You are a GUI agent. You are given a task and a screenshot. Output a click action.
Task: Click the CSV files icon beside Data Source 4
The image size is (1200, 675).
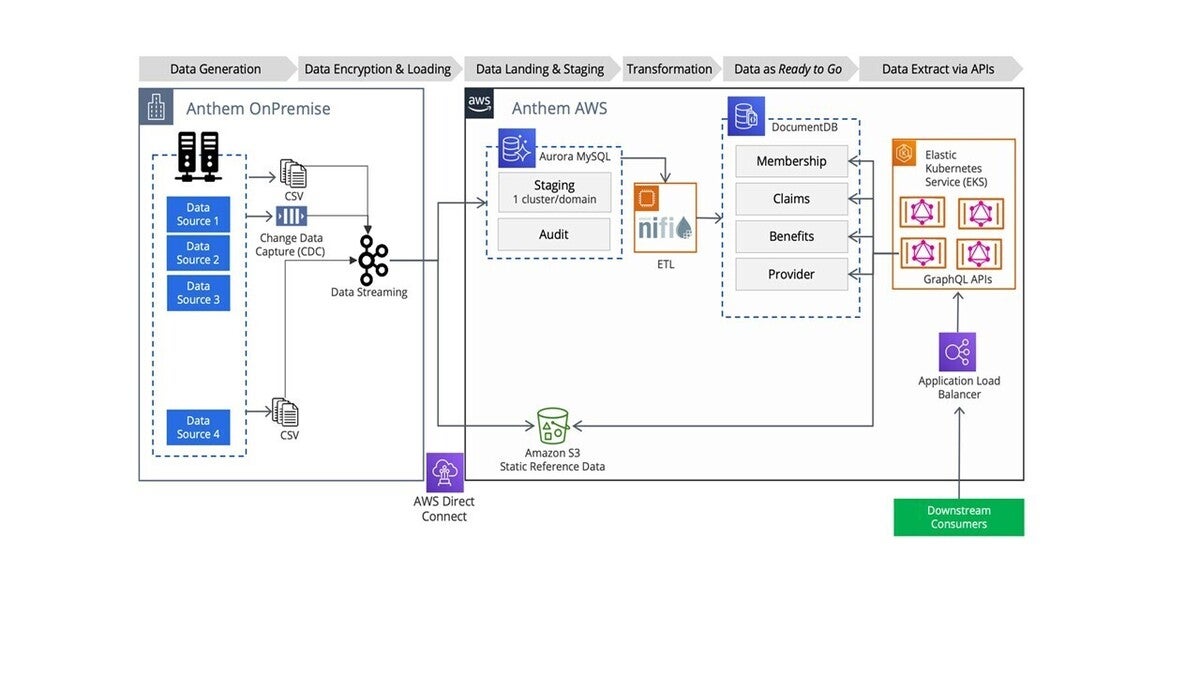click(x=285, y=412)
